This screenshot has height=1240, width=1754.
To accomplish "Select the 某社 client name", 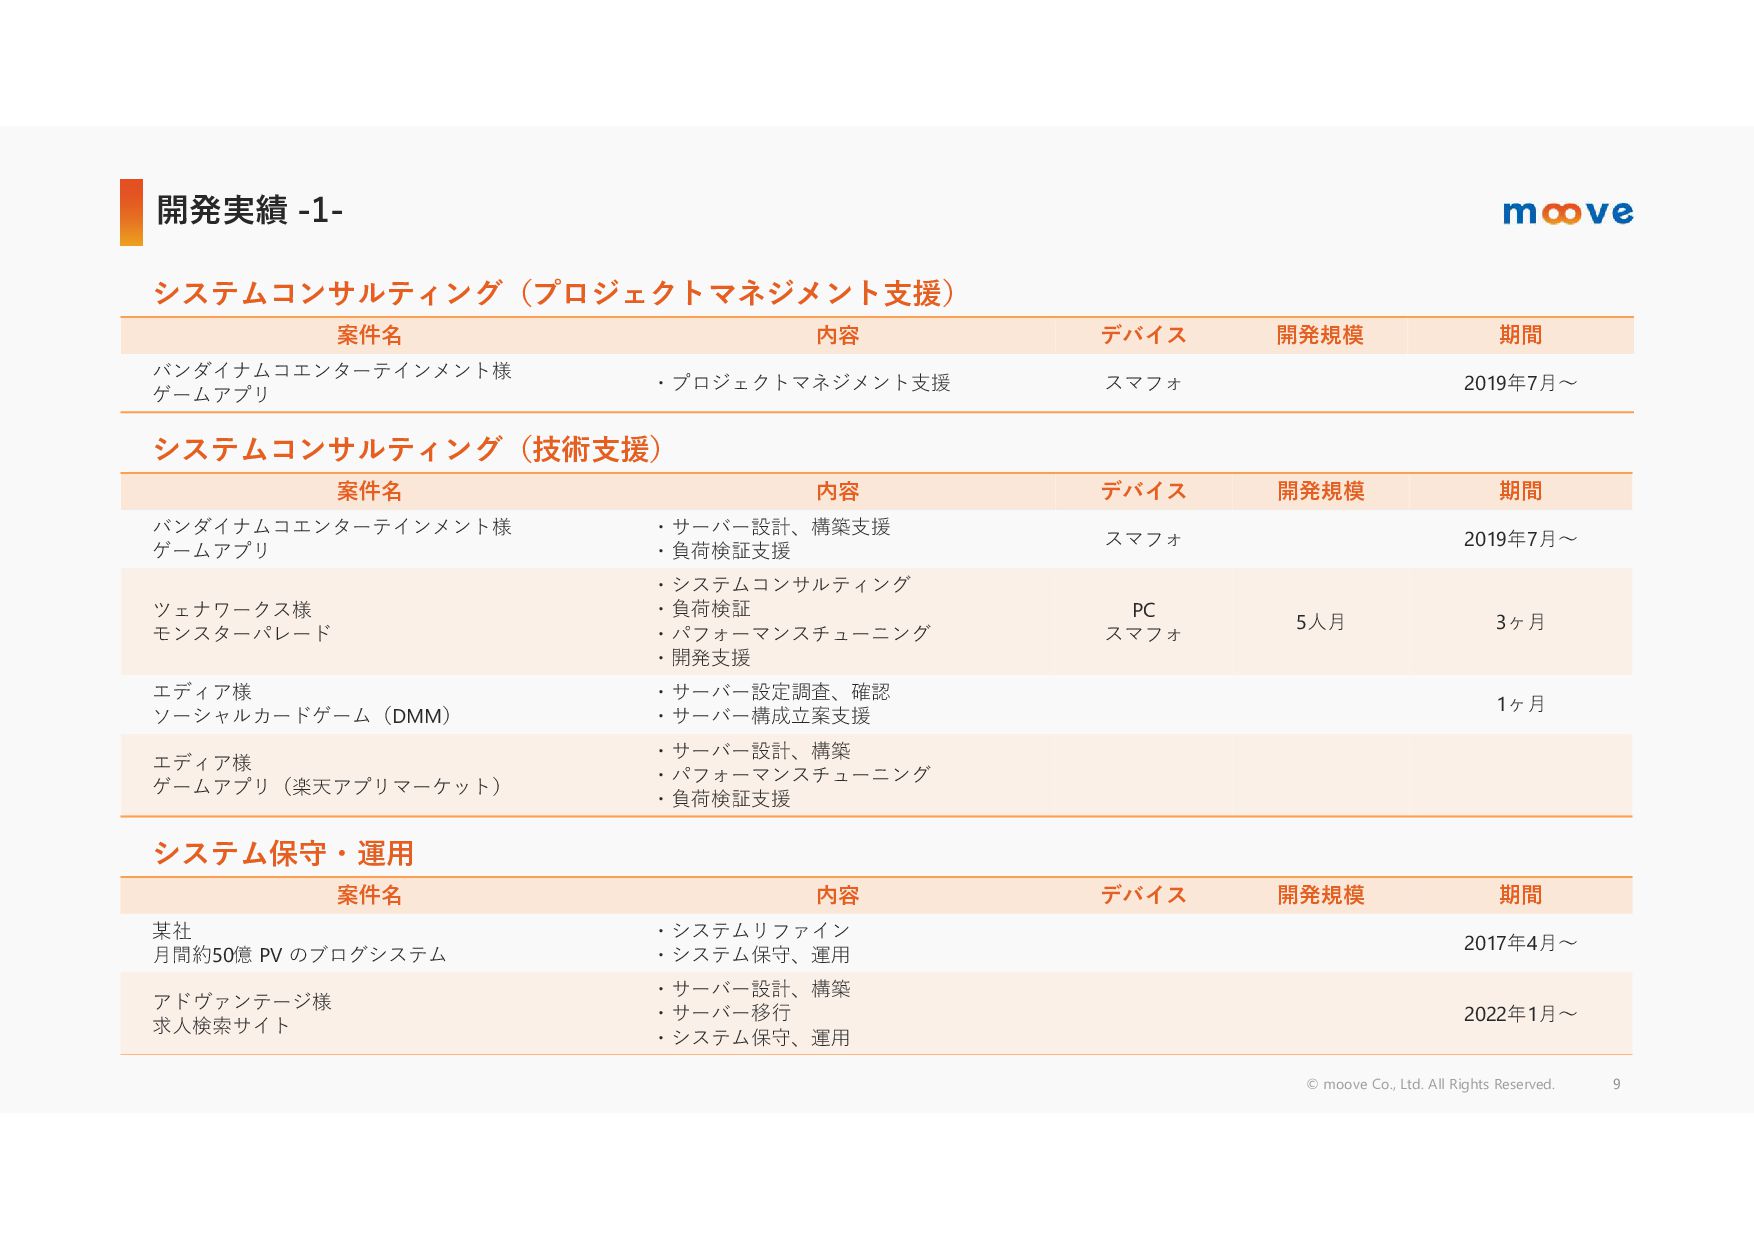I will coord(172,931).
